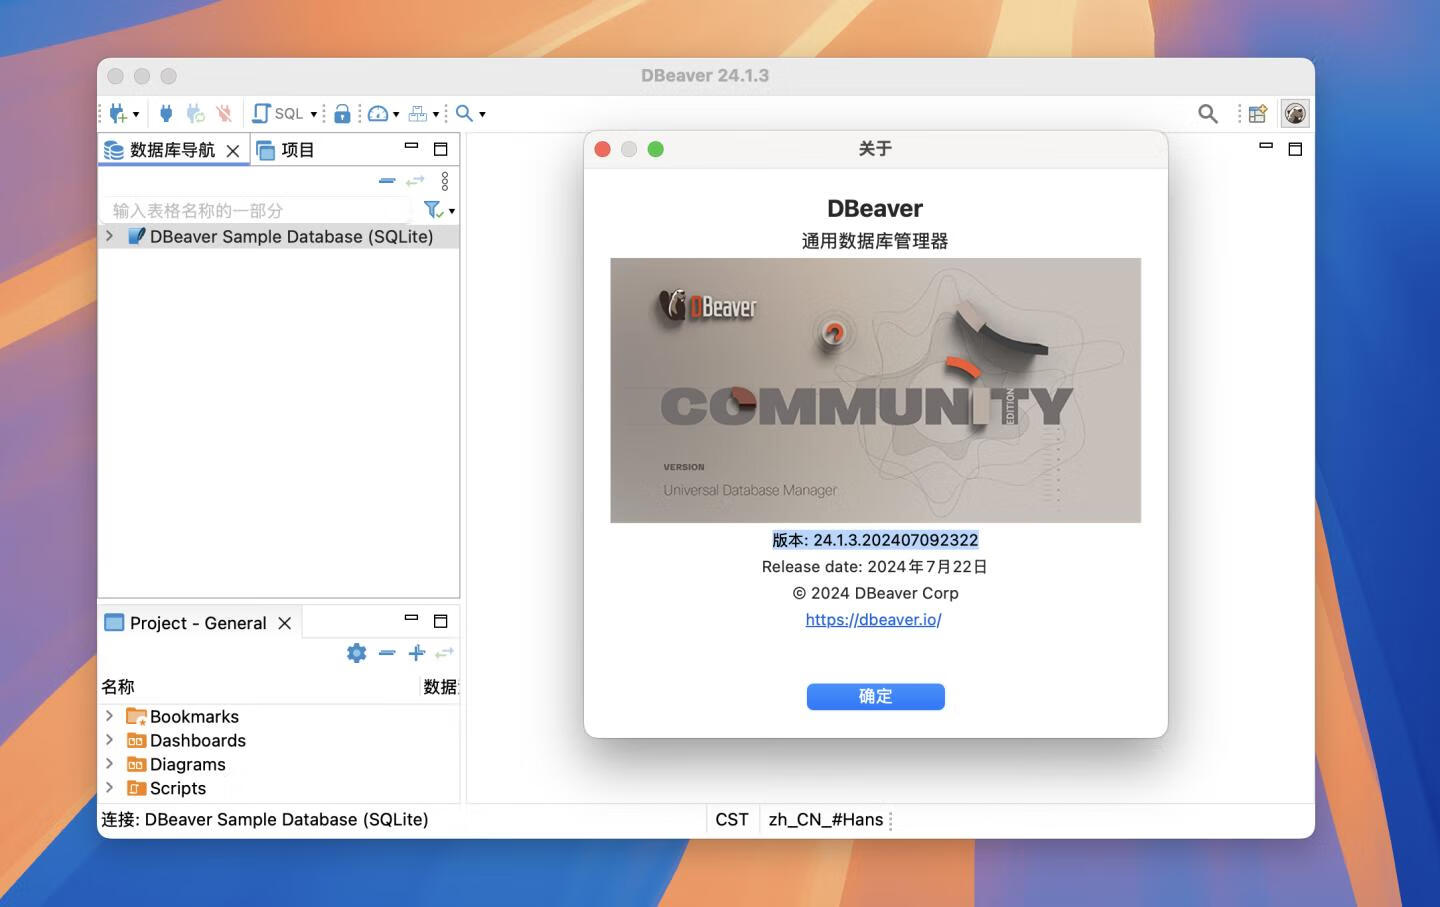The image size is (1440, 907).
Task: Click the 数据 column header
Action: [439, 687]
